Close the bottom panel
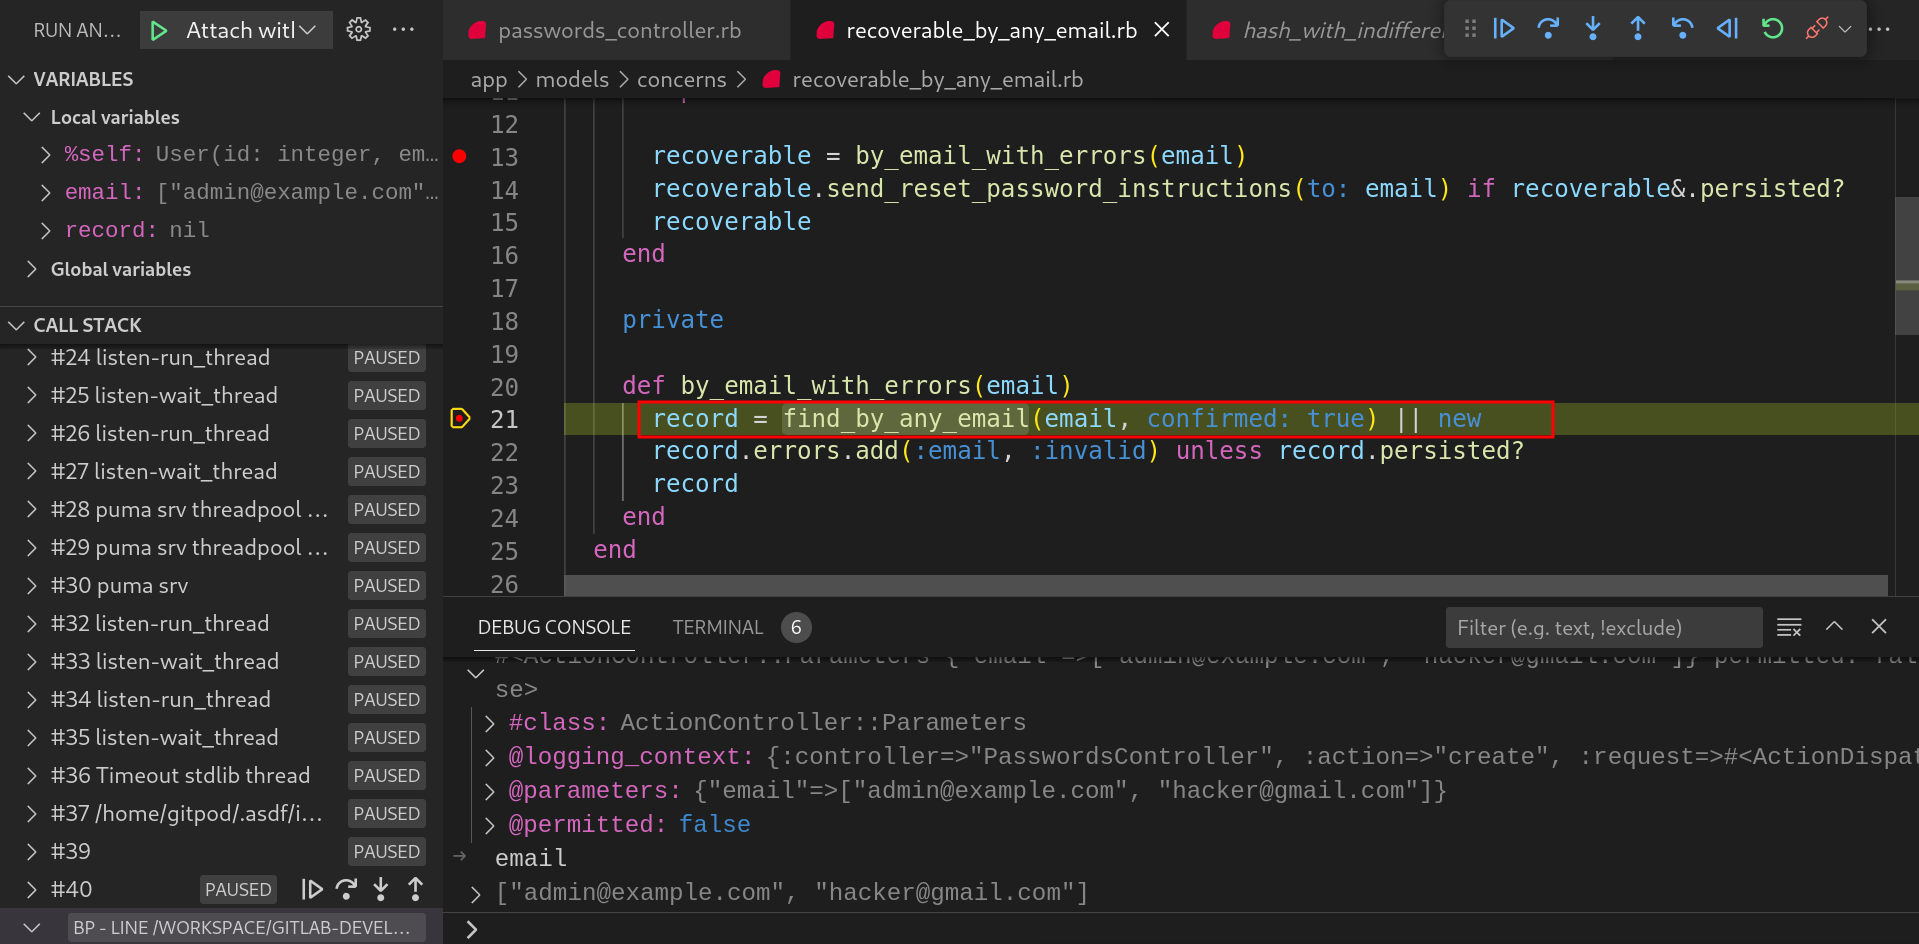Viewport: 1919px width, 944px height. tap(1879, 626)
